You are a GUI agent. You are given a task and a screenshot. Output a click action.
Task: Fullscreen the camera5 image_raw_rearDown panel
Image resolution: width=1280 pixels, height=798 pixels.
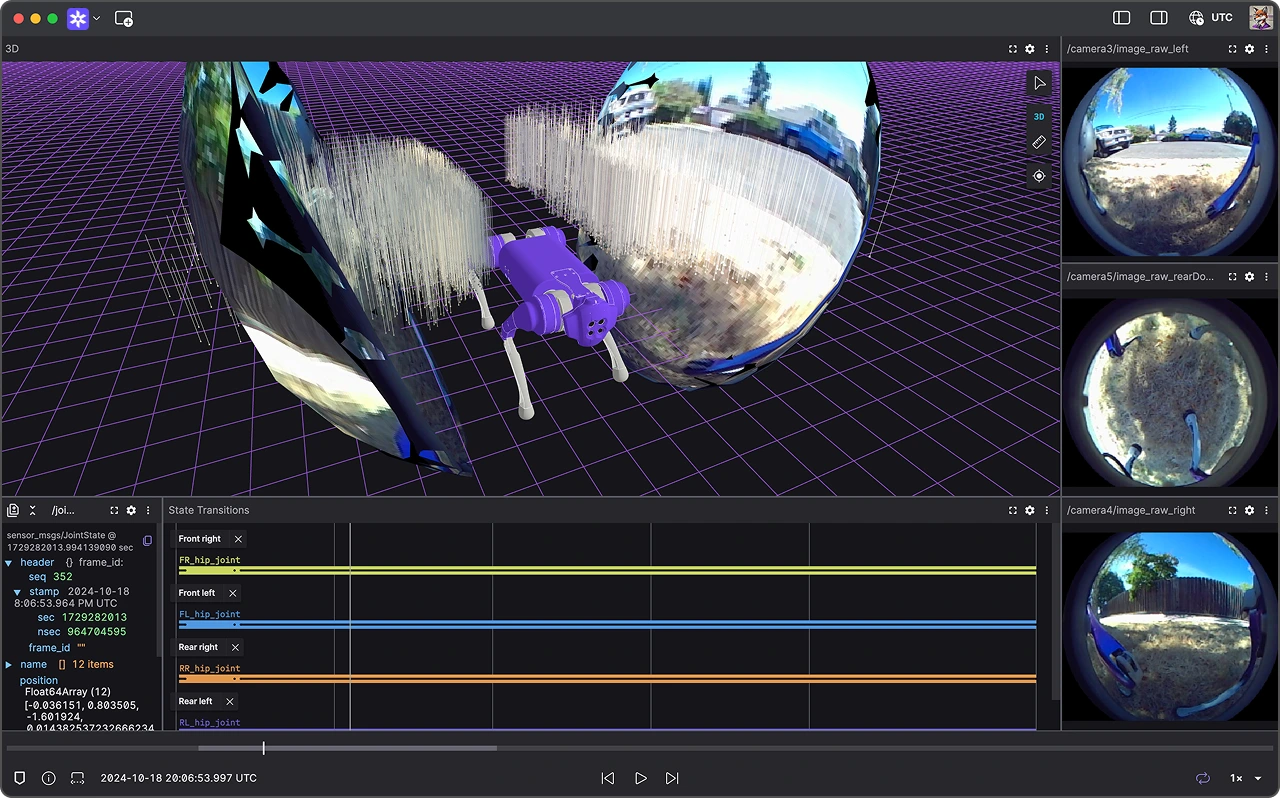(x=1232, y=276)
